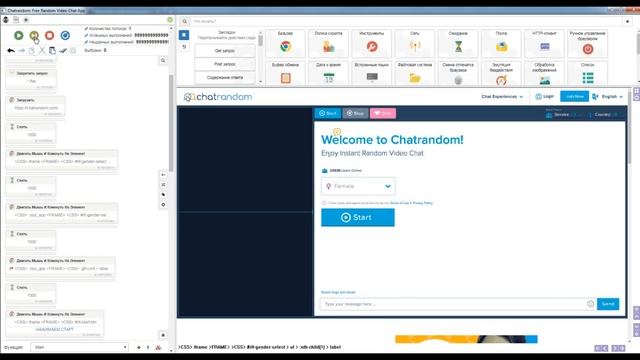Tick the Terms of Use agreement checkbox
The width and height of the screenshot is (640, 360).
[x=324, y=203]
